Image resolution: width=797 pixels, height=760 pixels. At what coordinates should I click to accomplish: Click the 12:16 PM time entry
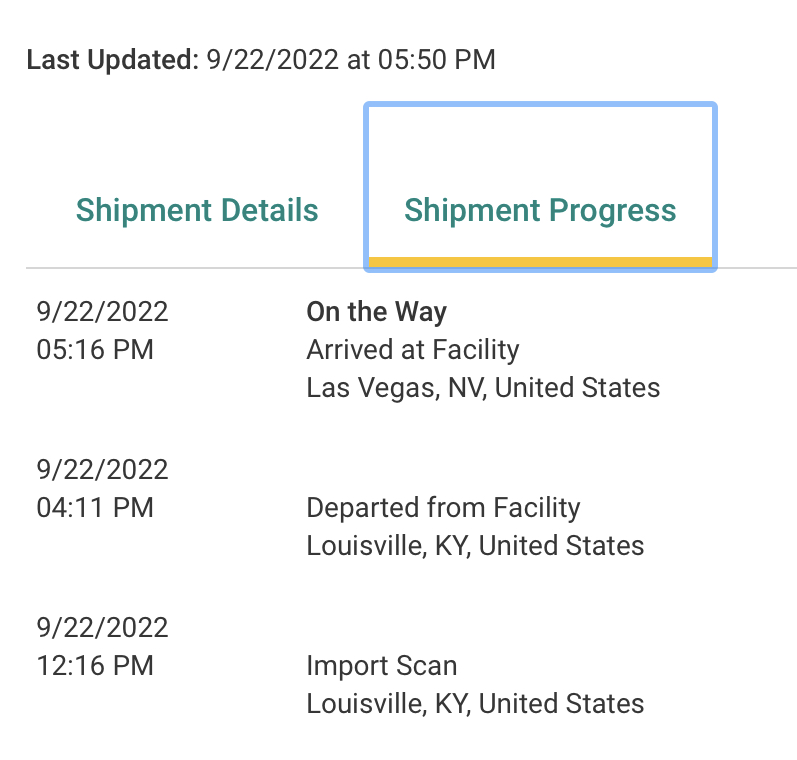95,666
